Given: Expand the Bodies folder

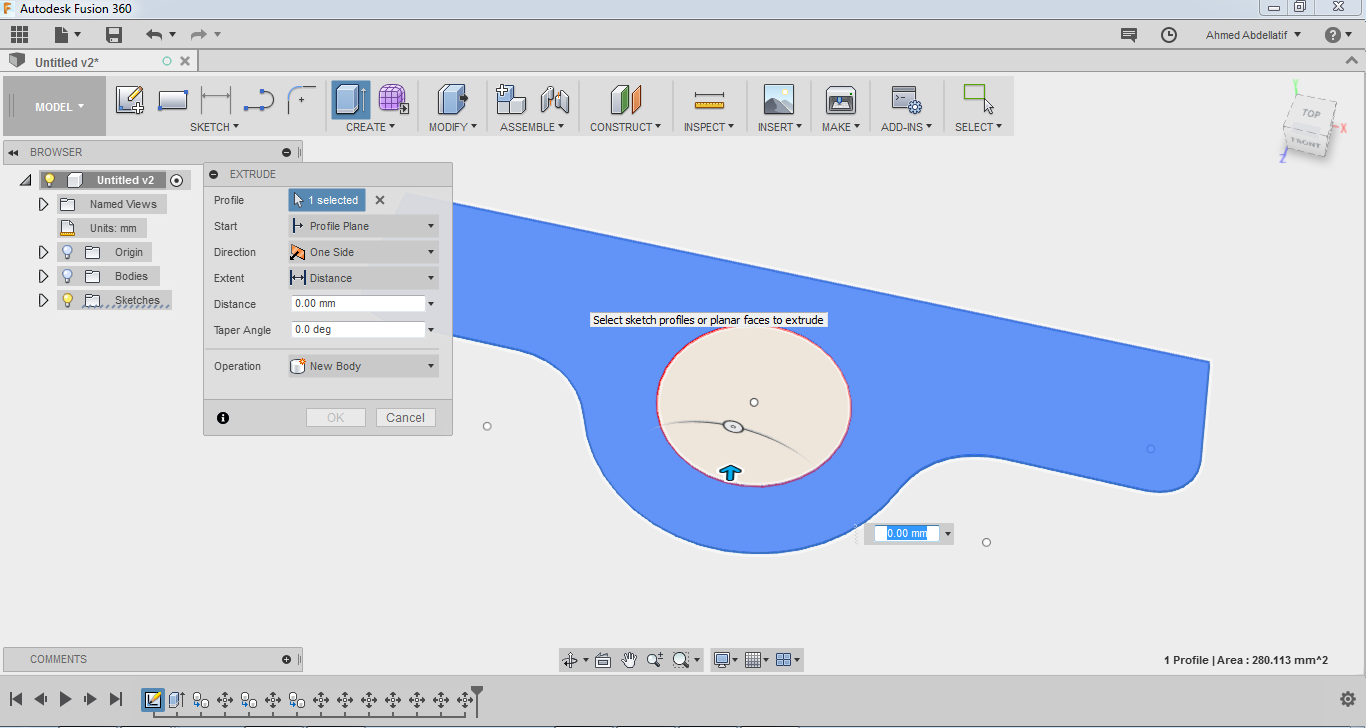Looking at the screenshot, I should [43, 276].
